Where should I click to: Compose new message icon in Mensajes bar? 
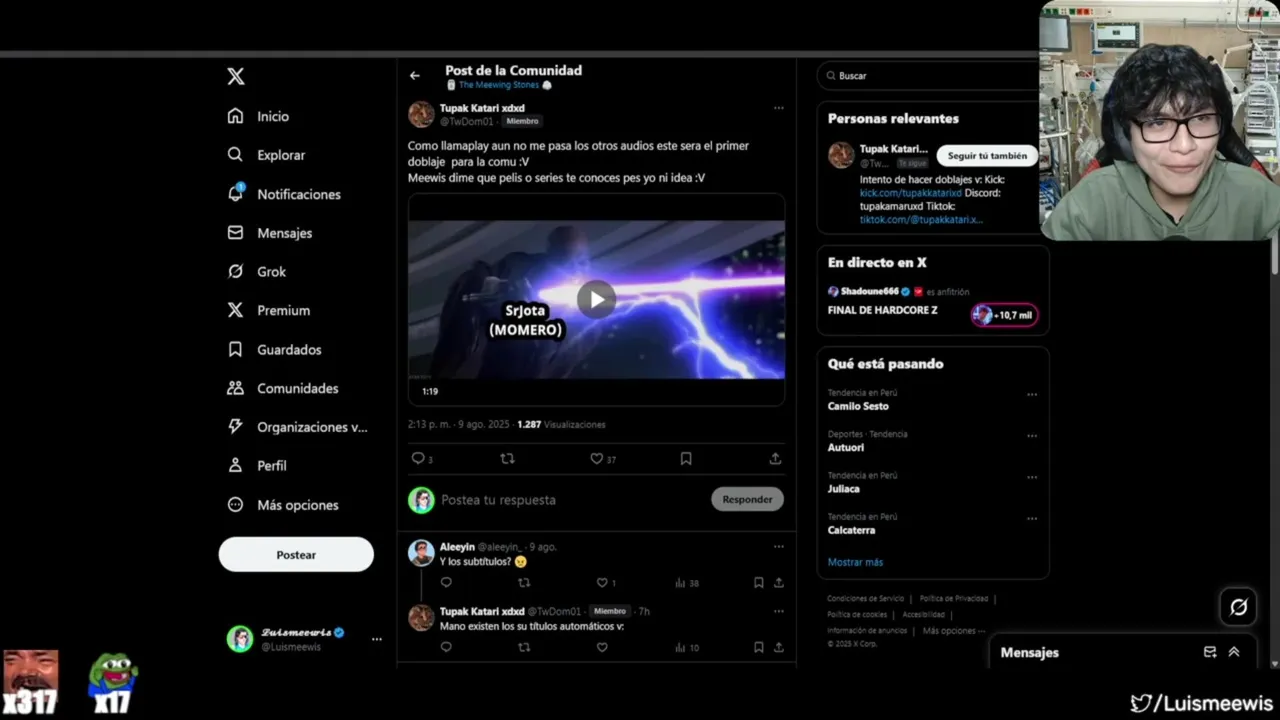click(x=1210, y=652)
